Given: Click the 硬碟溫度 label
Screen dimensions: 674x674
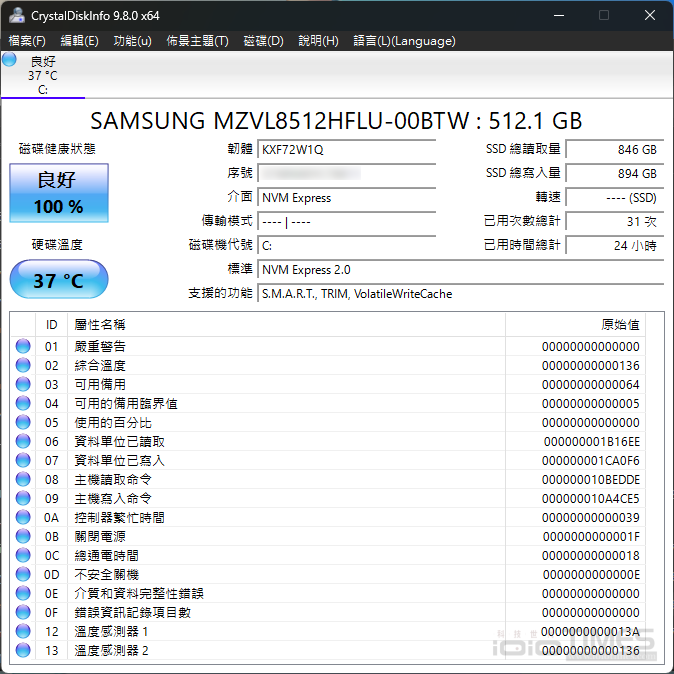Looking at the screenshot, I should coord(57,245).
